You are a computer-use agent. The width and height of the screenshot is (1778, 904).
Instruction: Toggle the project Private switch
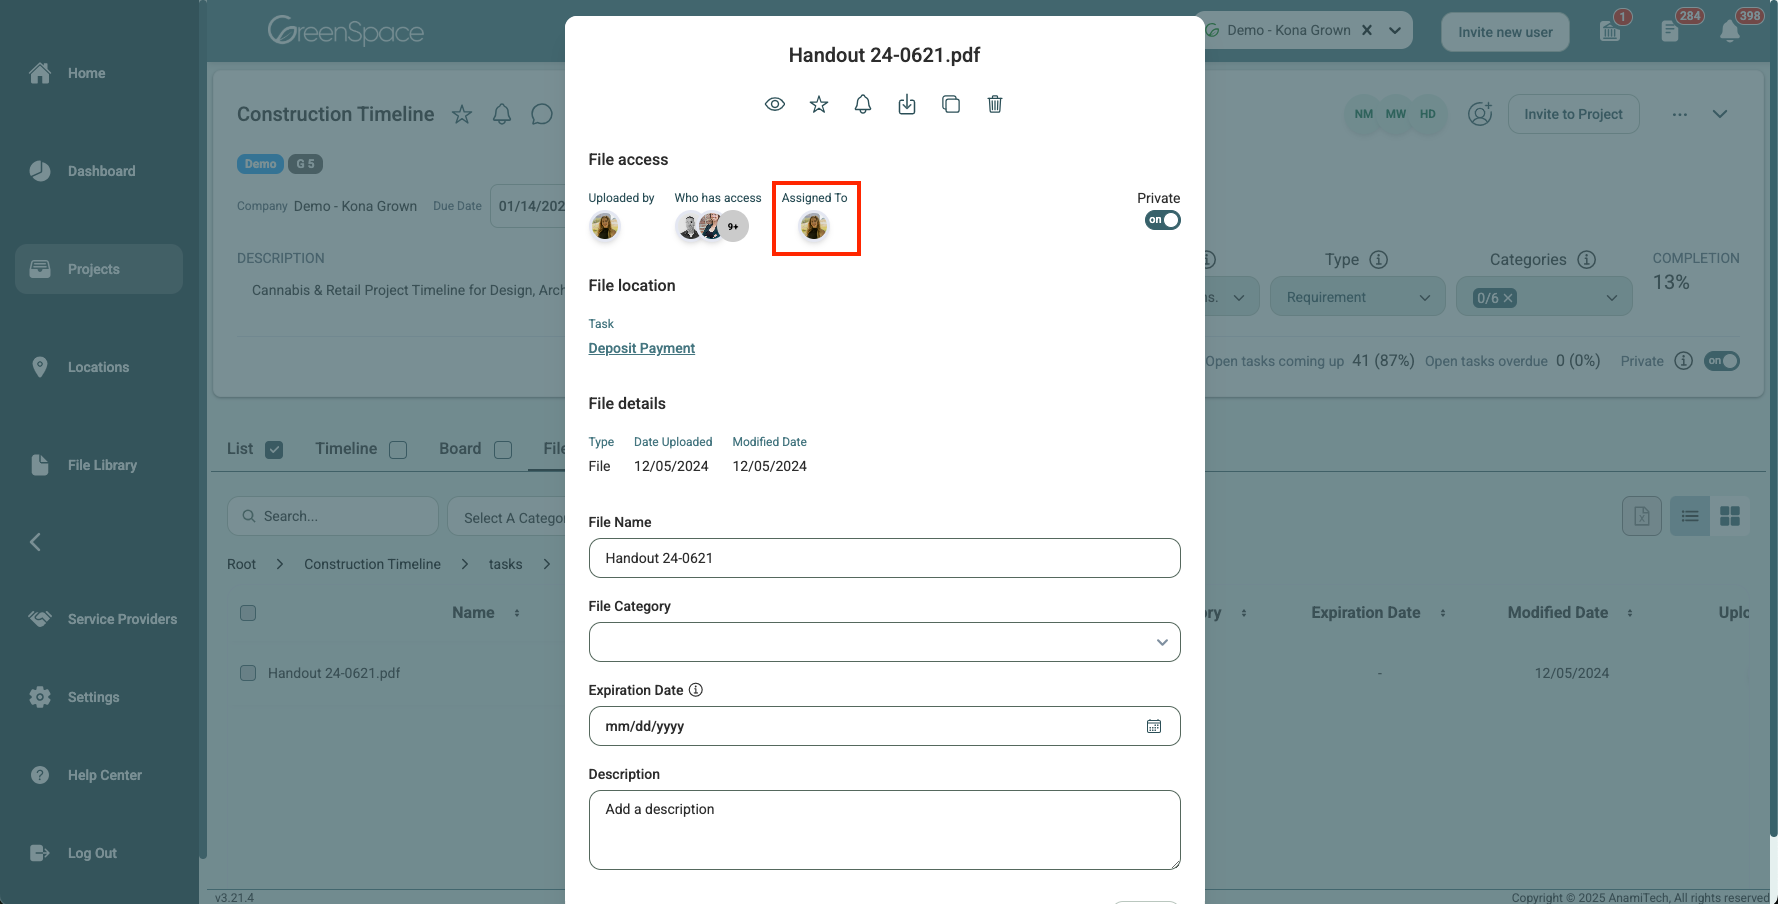coord(1722,361)
